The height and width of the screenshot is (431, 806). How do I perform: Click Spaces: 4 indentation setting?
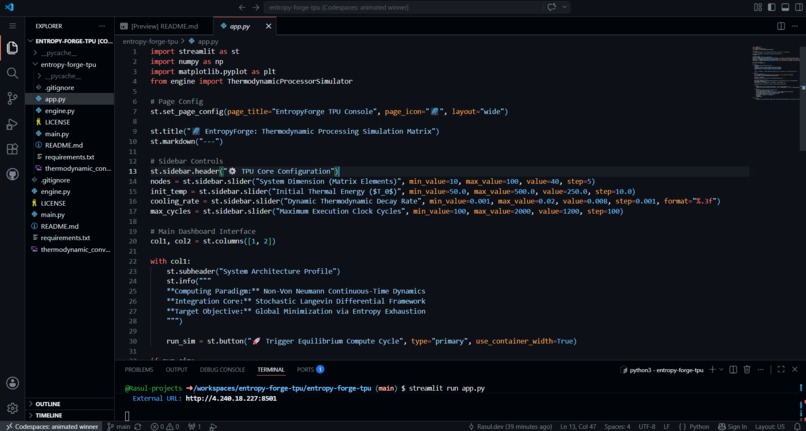coord(617,427)
